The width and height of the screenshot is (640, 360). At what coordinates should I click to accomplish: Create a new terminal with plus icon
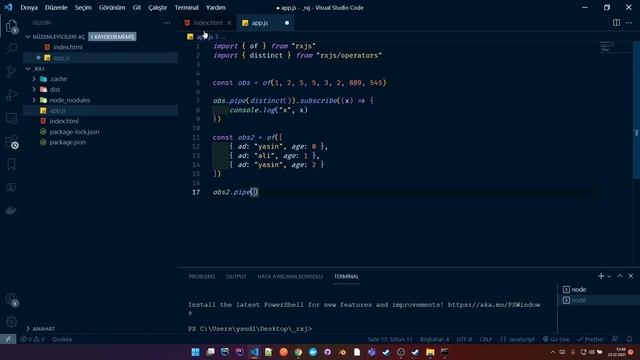[x=601, y=276]
